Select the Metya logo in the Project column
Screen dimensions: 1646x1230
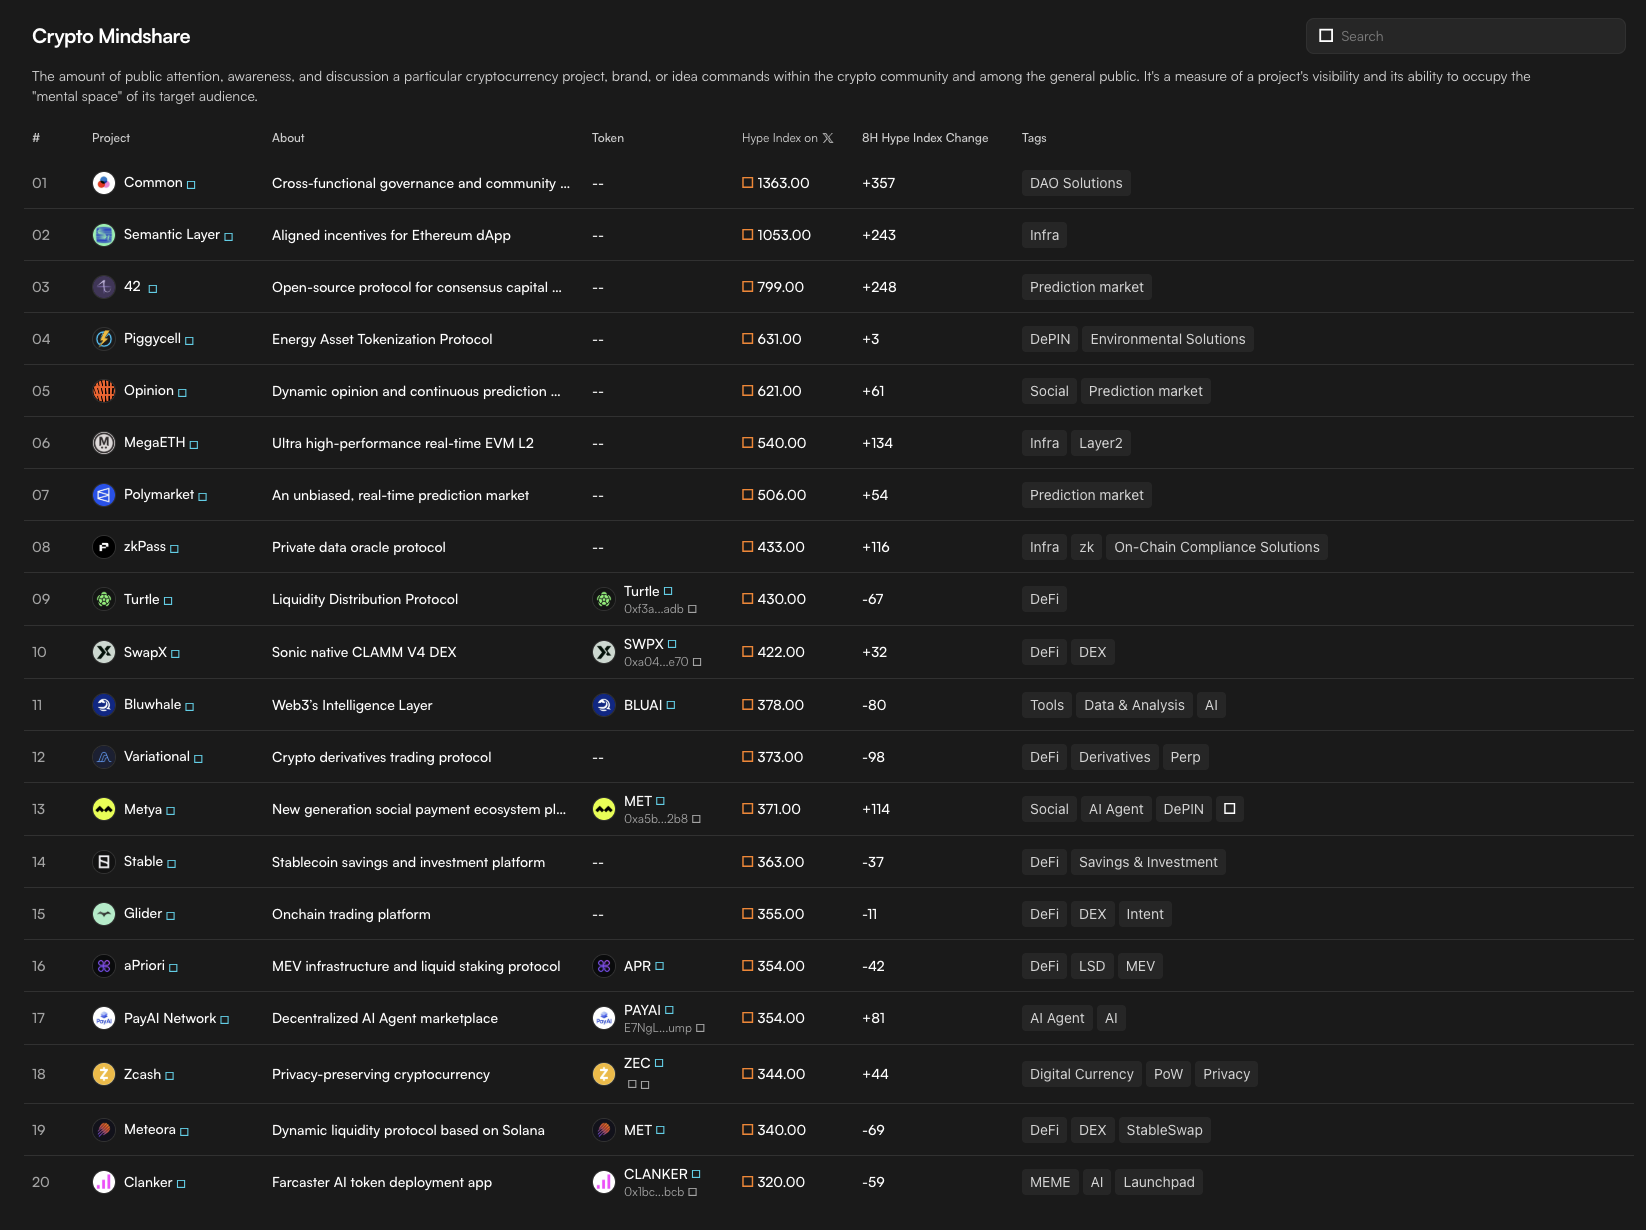(104, 809)
